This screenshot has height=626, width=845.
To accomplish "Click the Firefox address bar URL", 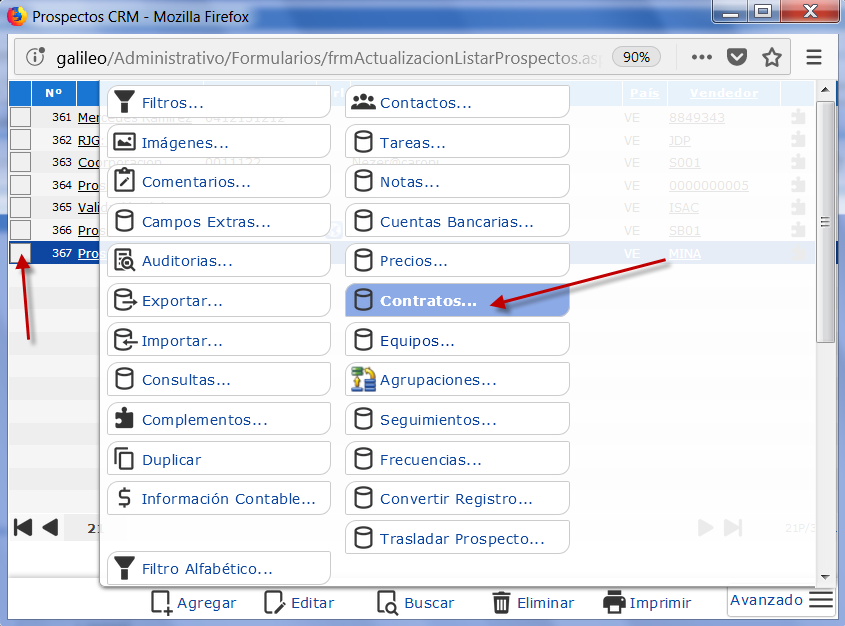I will [329, 58].
